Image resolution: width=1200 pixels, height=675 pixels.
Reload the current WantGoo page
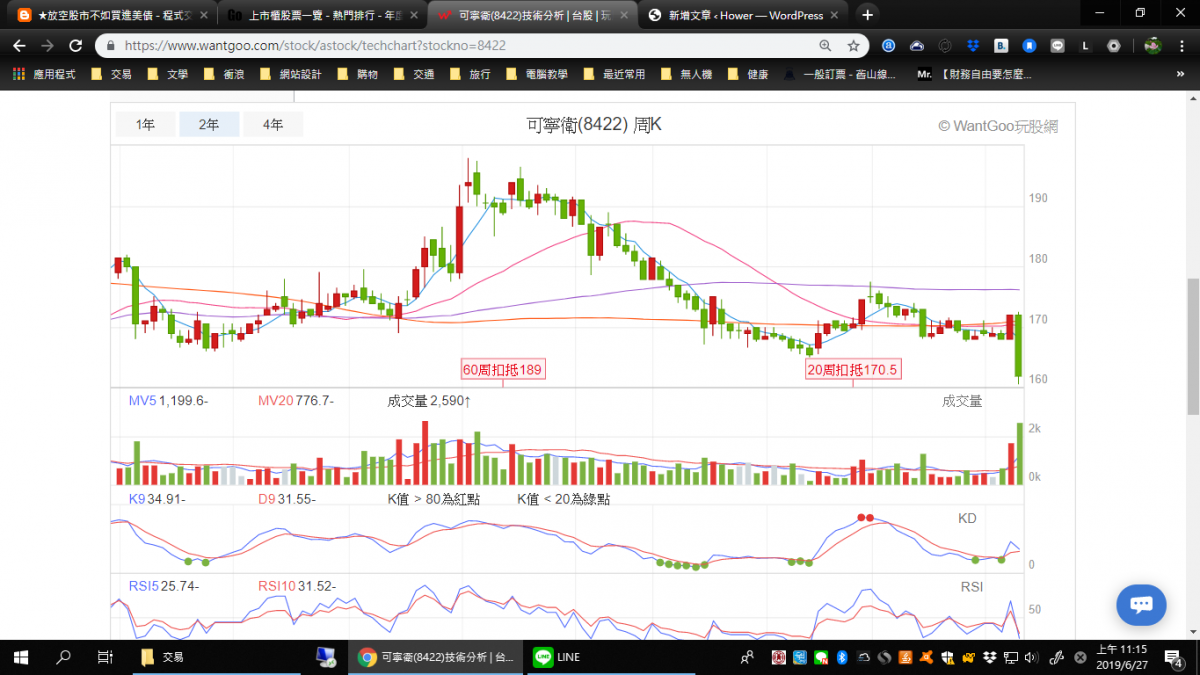click(75, 46)
